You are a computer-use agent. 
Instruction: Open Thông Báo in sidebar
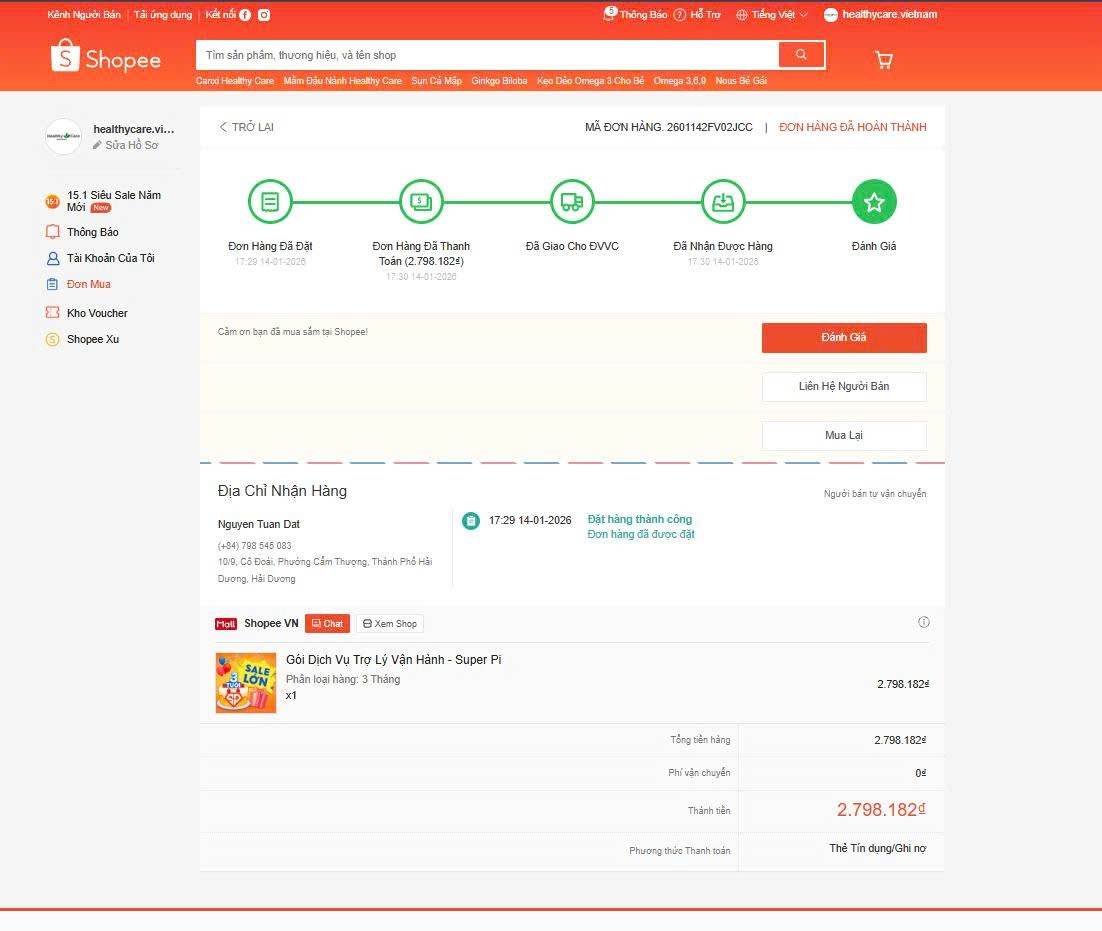pos(93,232)
